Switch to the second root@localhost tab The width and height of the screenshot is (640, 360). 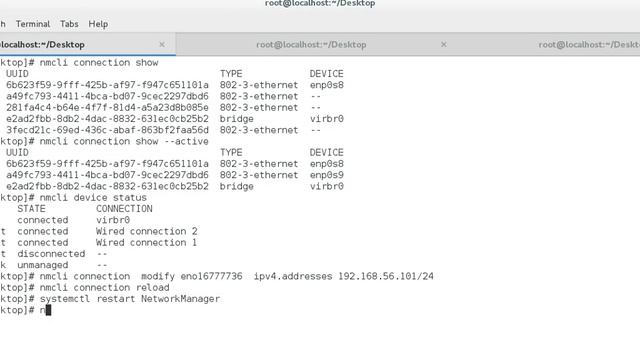[x=311, y=44]
